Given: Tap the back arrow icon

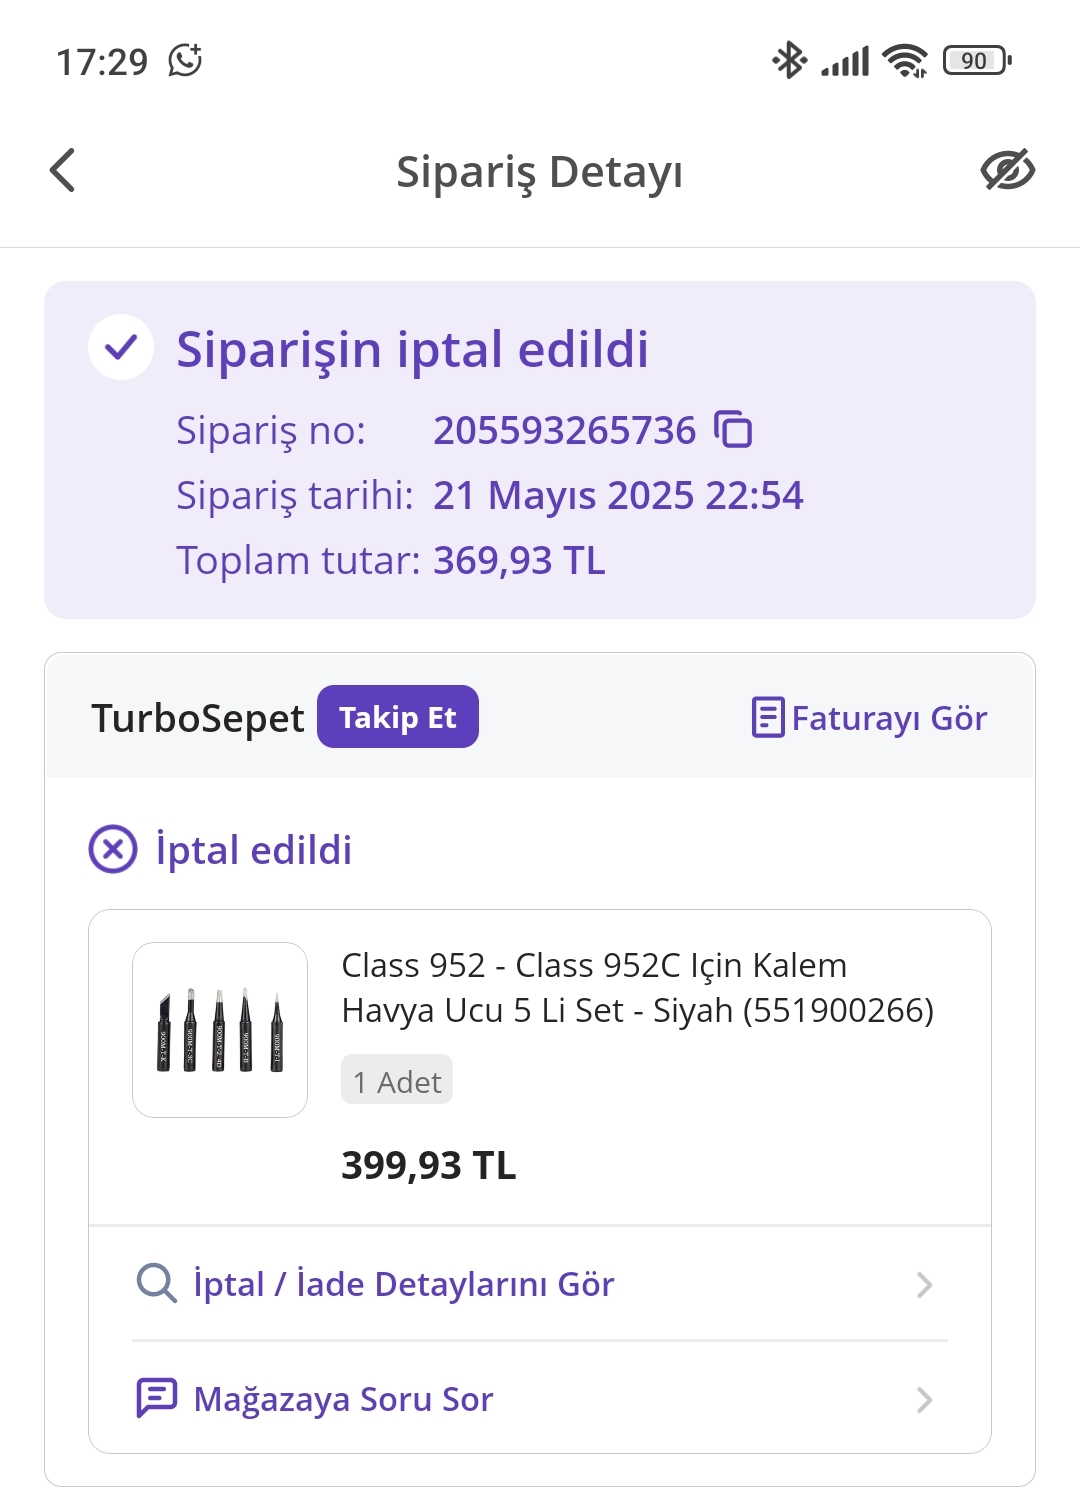Looking at the screenshot, I should click(63, 170).
